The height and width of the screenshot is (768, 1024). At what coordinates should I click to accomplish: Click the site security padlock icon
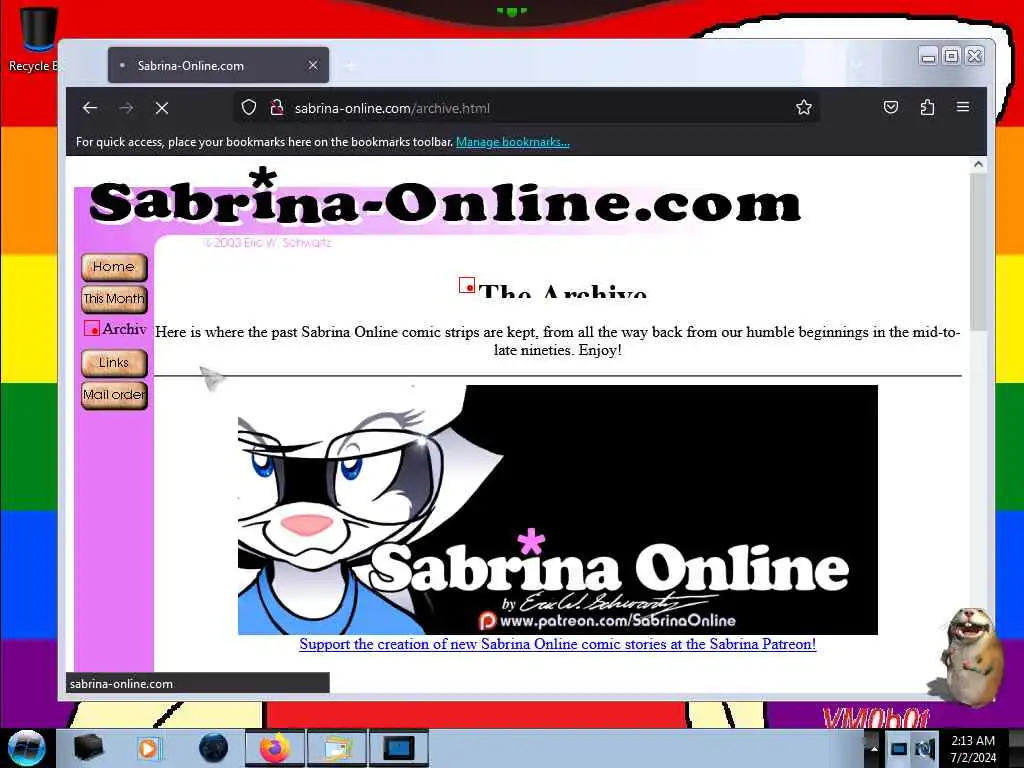pyautogui.click(x=277, y=107)
